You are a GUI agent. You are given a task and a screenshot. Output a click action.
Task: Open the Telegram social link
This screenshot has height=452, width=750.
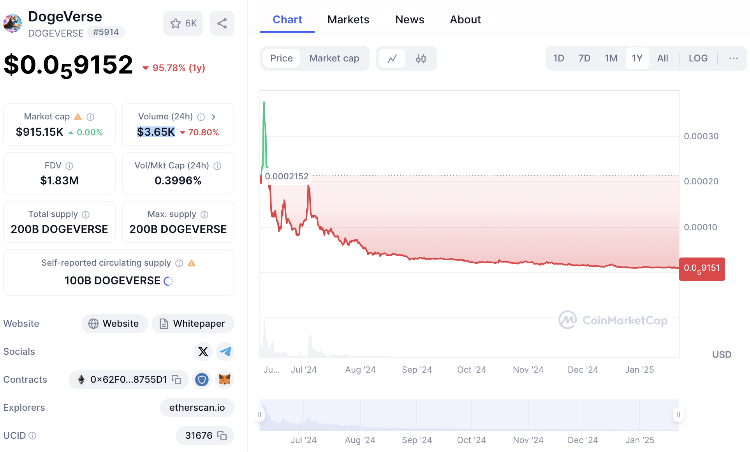coord(225,352)
